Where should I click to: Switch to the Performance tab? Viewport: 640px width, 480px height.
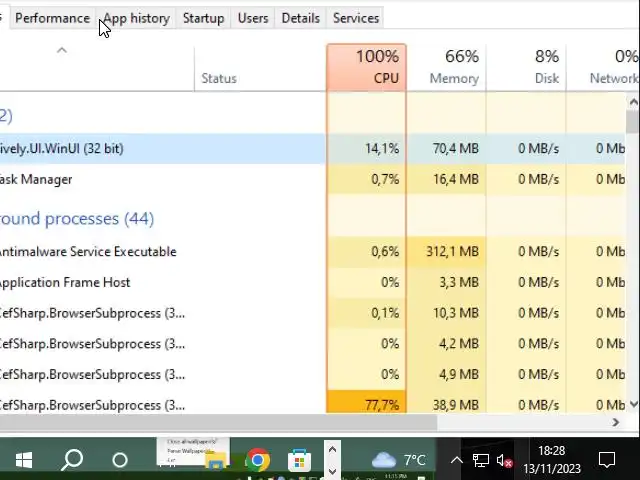pyautogui.click(x=52, y=18)
